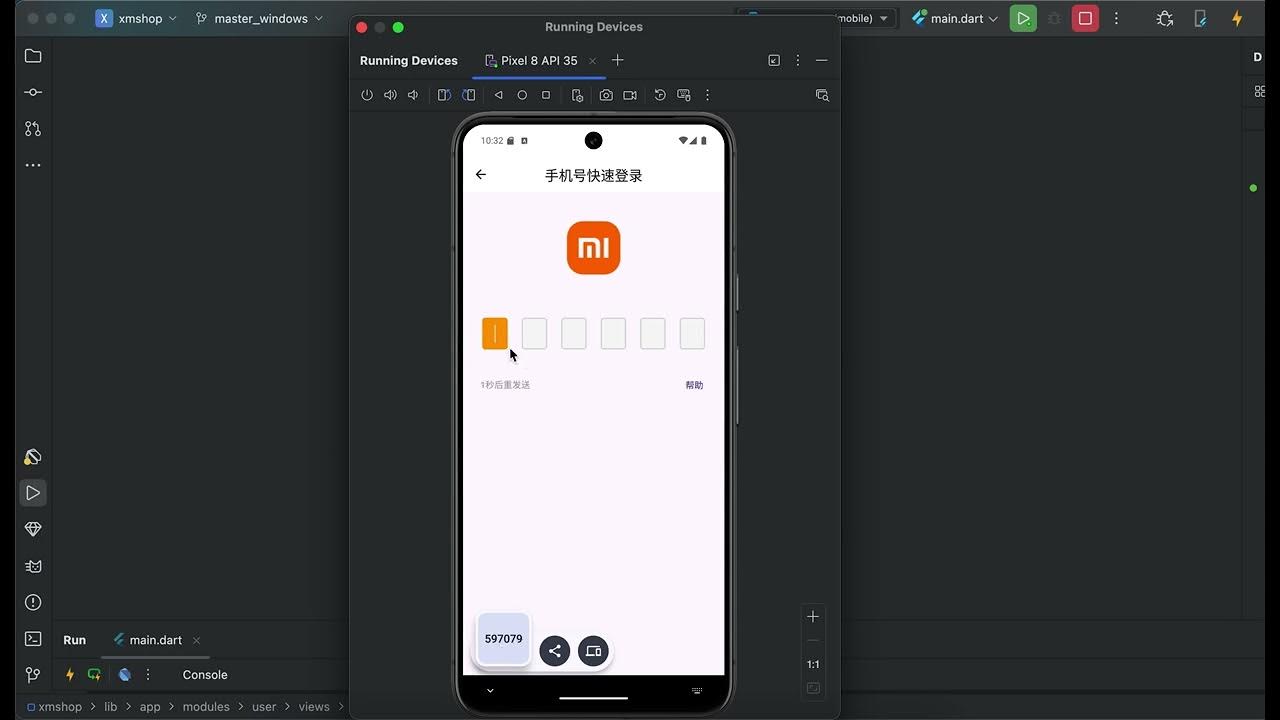Screen dimensions: 1280x720
Task: Click the lib breadcrumb
Action: (x=111, y=707)
